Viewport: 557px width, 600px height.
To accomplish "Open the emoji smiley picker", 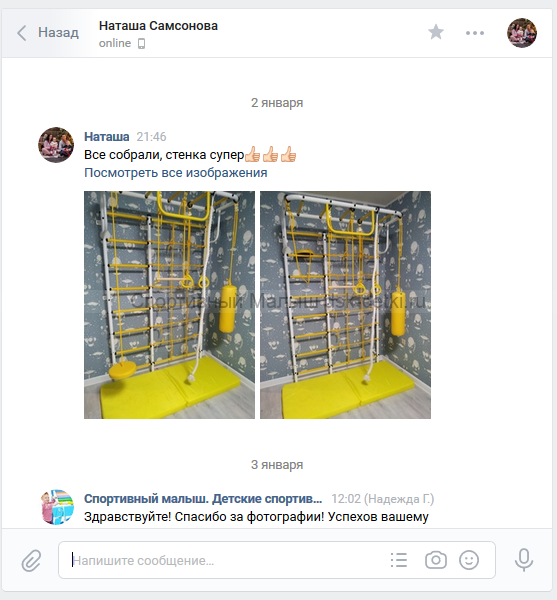I will click(x=469, y=560).
